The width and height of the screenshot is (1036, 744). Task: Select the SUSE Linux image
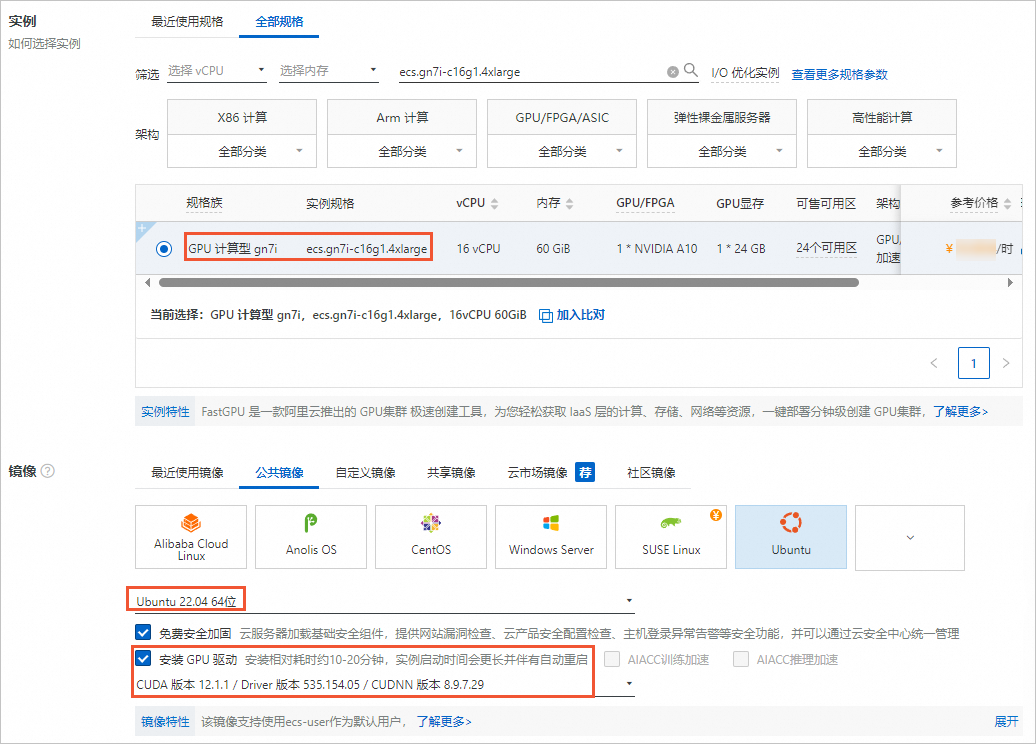tap(671, 537)
